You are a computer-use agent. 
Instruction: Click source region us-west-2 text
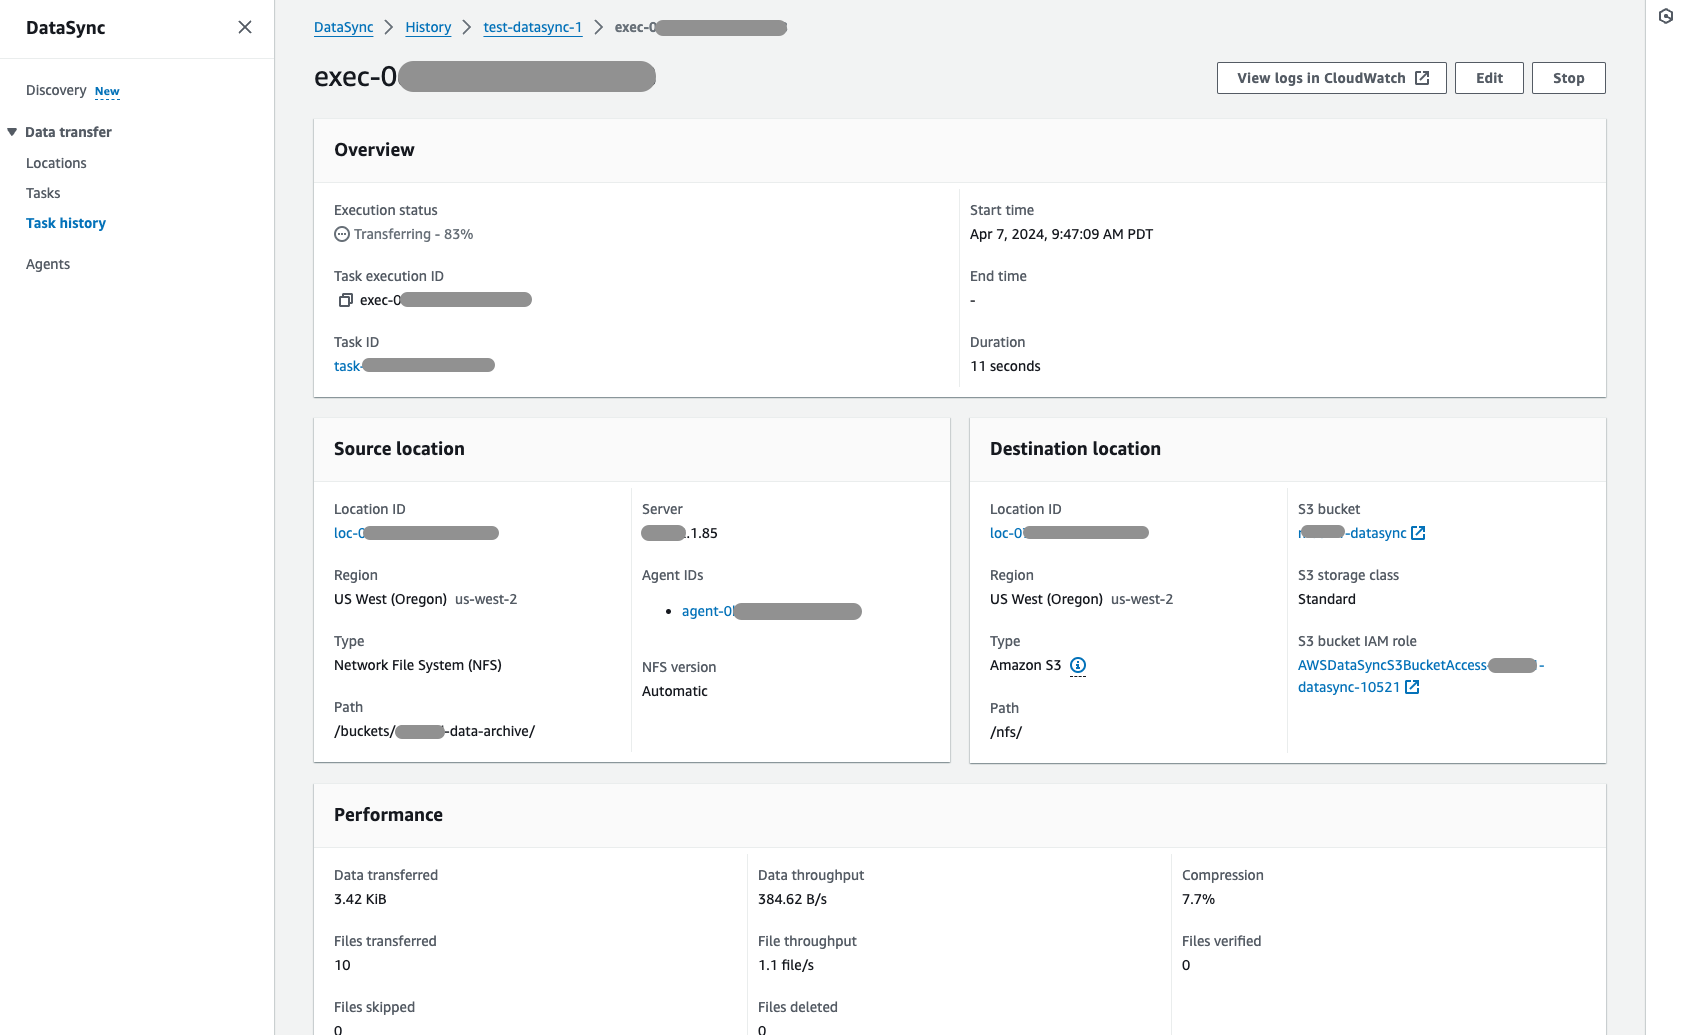[486, 599]
